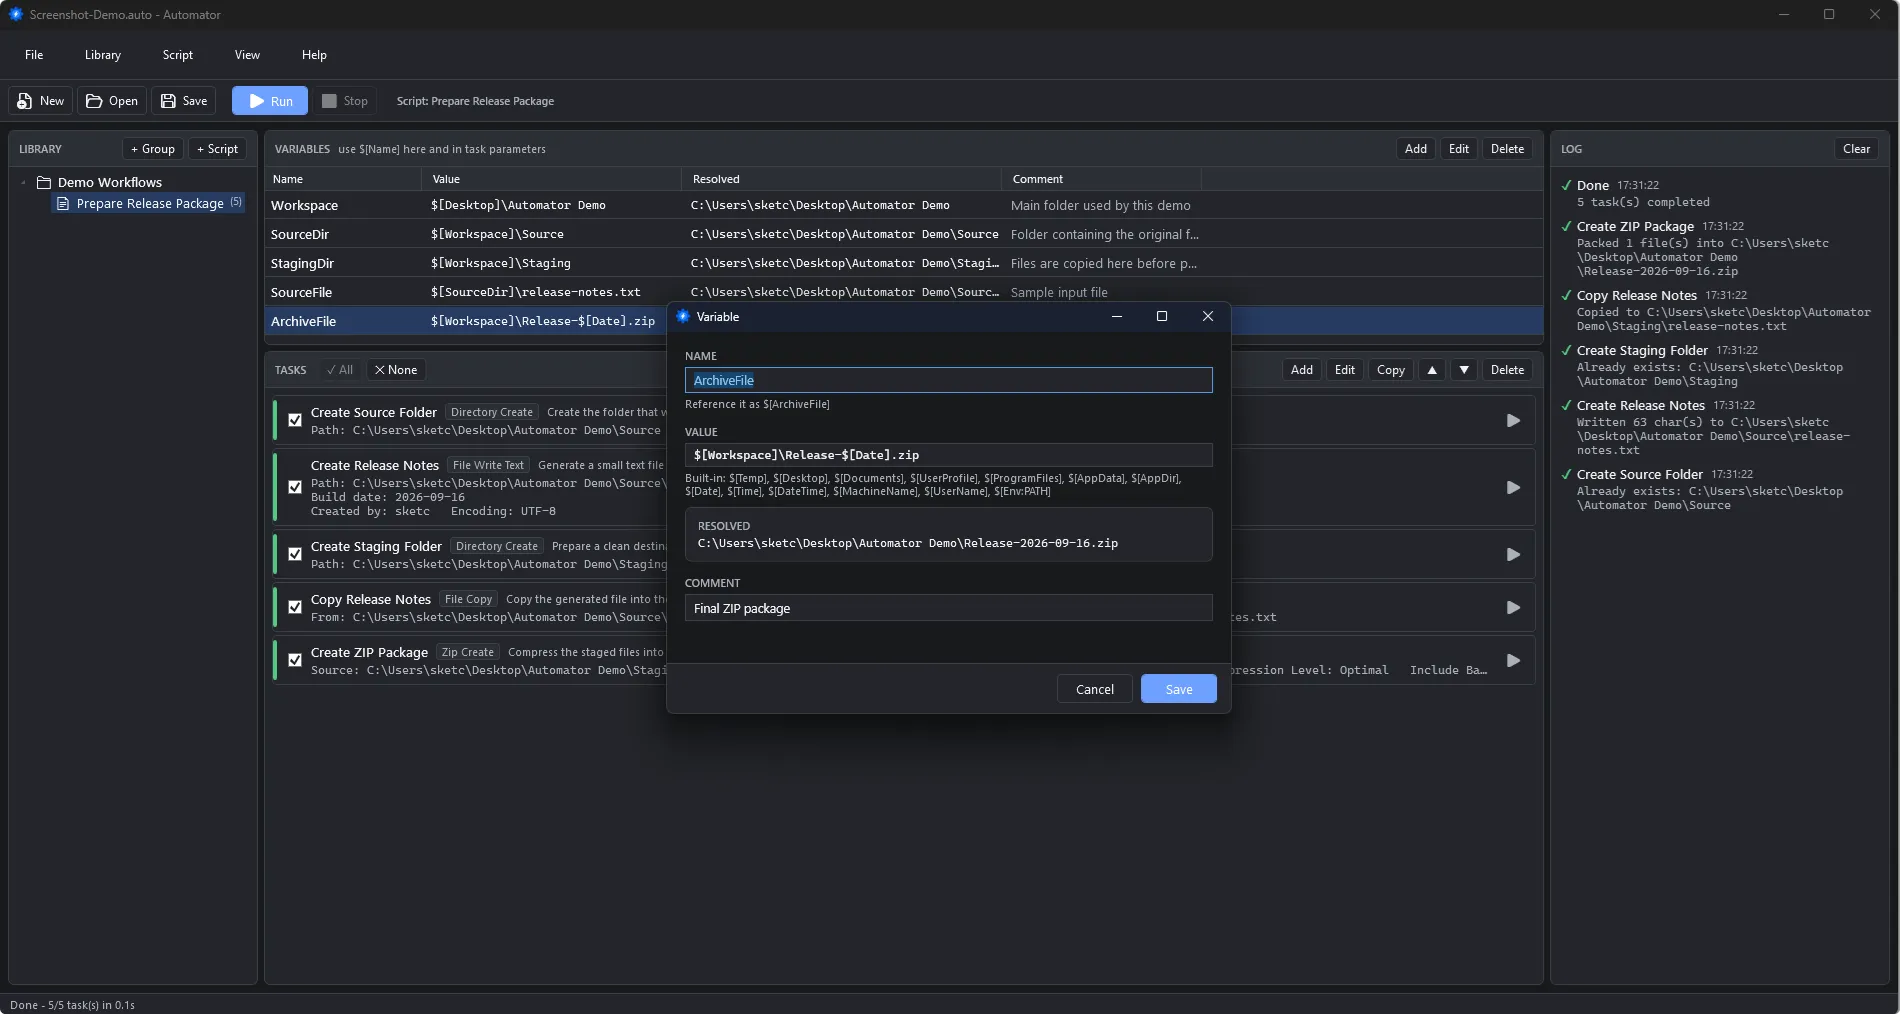The image size is (1900, 1014).
Task: Toggle the Copy Release Notes task checkbox
Action: point(295,608)
